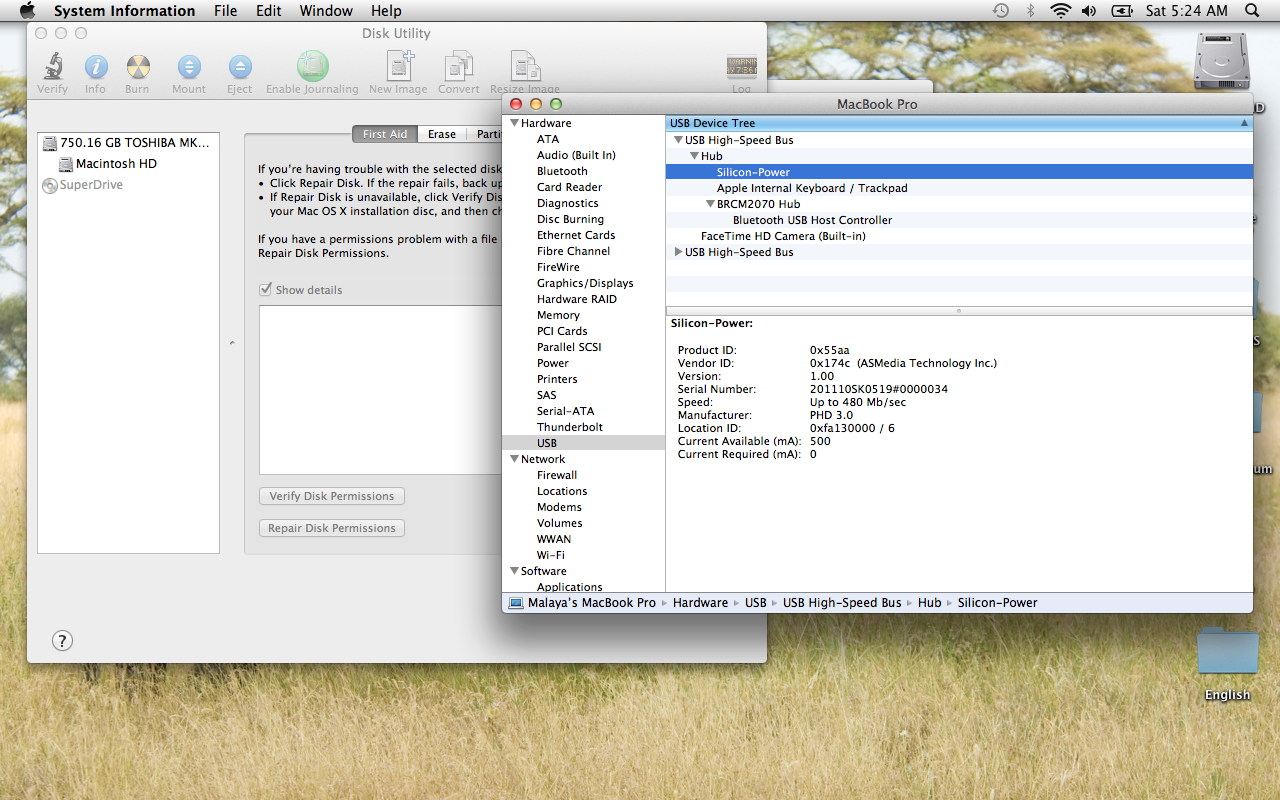Select Thunderbolt in the Hardware list
Viewport: 1280px width, 800px height.
[570, 427]
